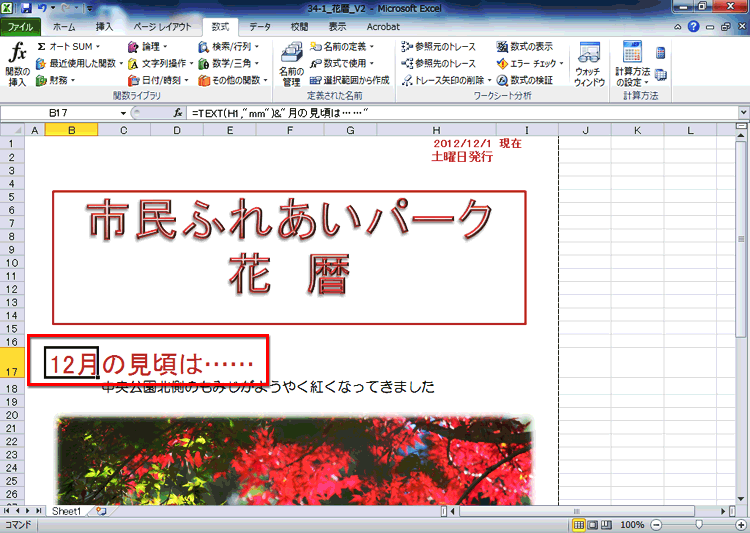Image resolution: width=750 pixels, height=533 pixels.
Task: Select the 市民ふれあいパーク 花暦 title box
Action: click(289, 257)
